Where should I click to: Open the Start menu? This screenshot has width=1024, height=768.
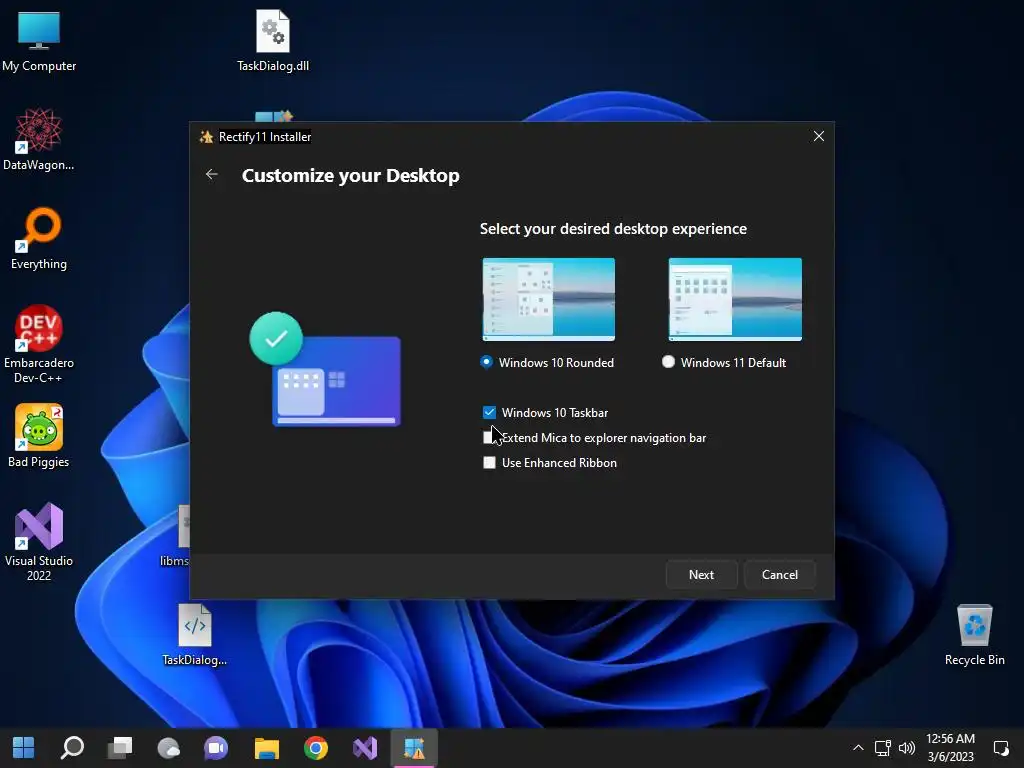click(x=24, y=748)
